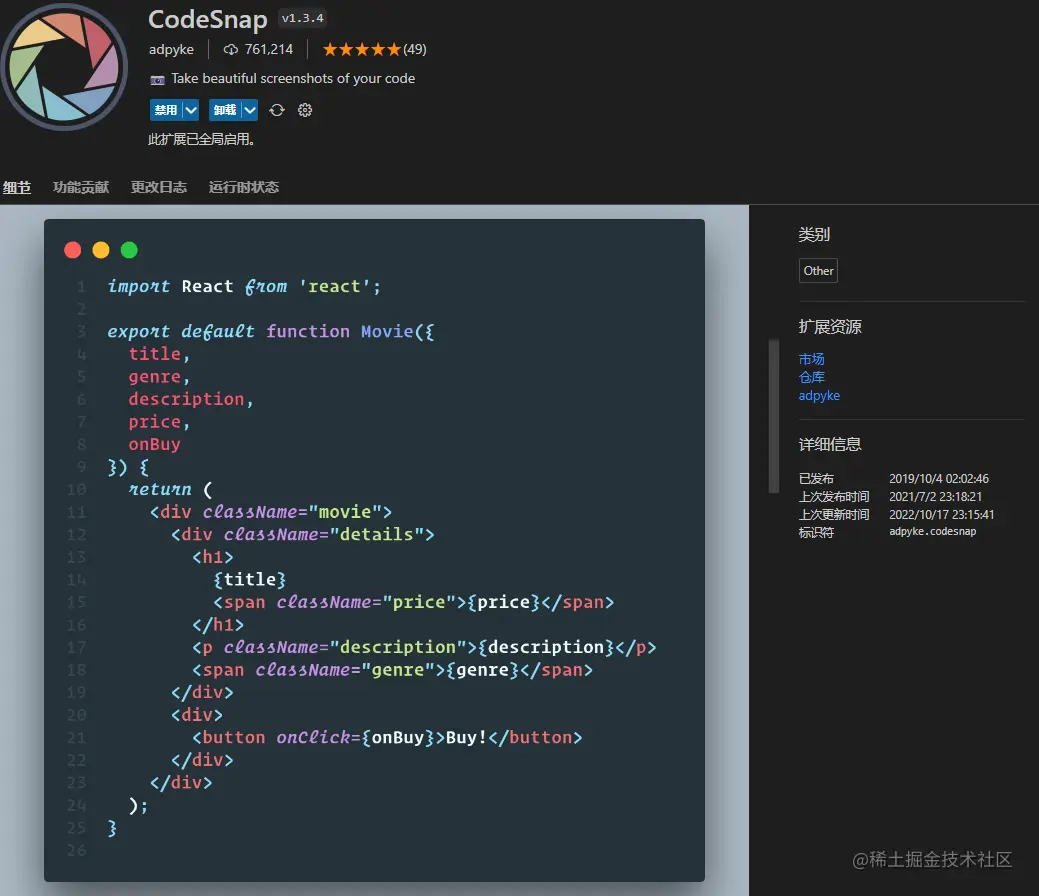The width and height of the screenshot is (1039, 896).
Task: Click the 卸载 uninstall button
Action: click(225, 110)
